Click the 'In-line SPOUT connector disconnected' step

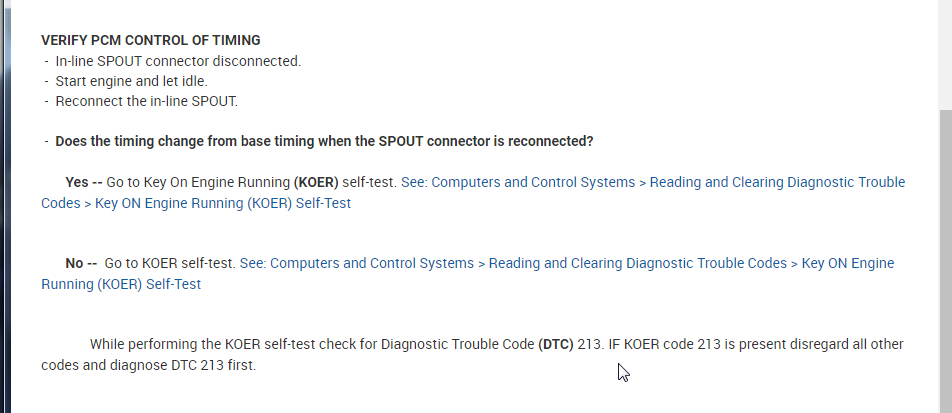[177, 61]
